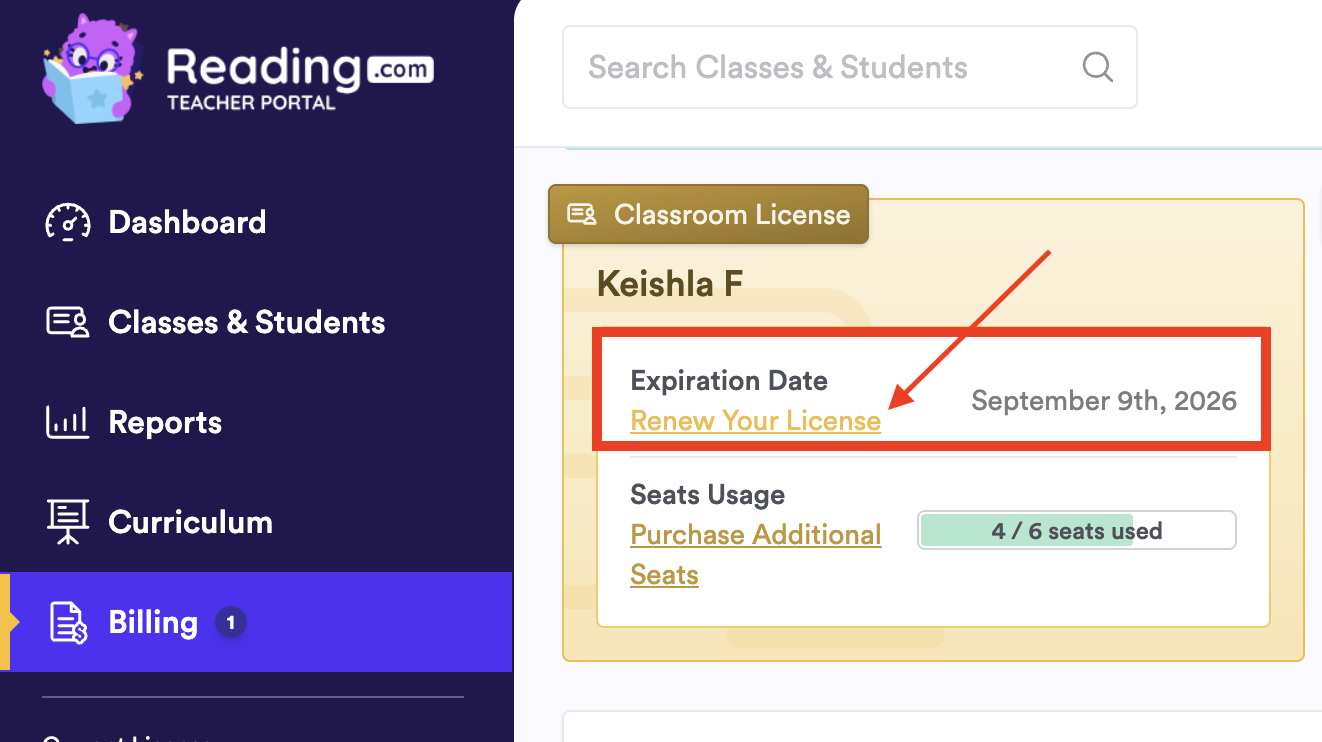Image resolution: width=1322 pixels, height=742 pixels.
Task: Click the seats used progress bar
Action: pyautogui.click(x=1076, y=531)
